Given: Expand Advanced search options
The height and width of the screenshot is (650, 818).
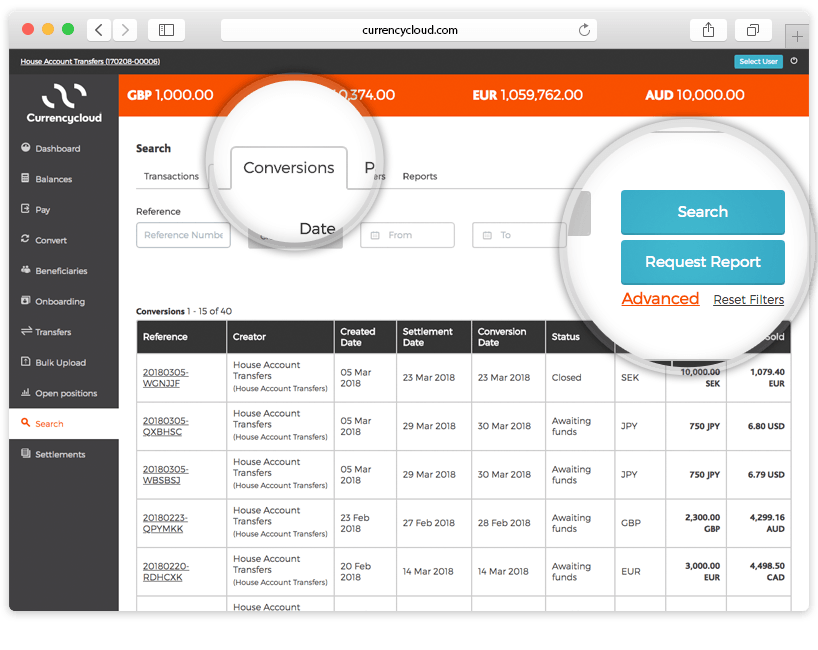Looking at the screenshot, I should tap(660, 299).
